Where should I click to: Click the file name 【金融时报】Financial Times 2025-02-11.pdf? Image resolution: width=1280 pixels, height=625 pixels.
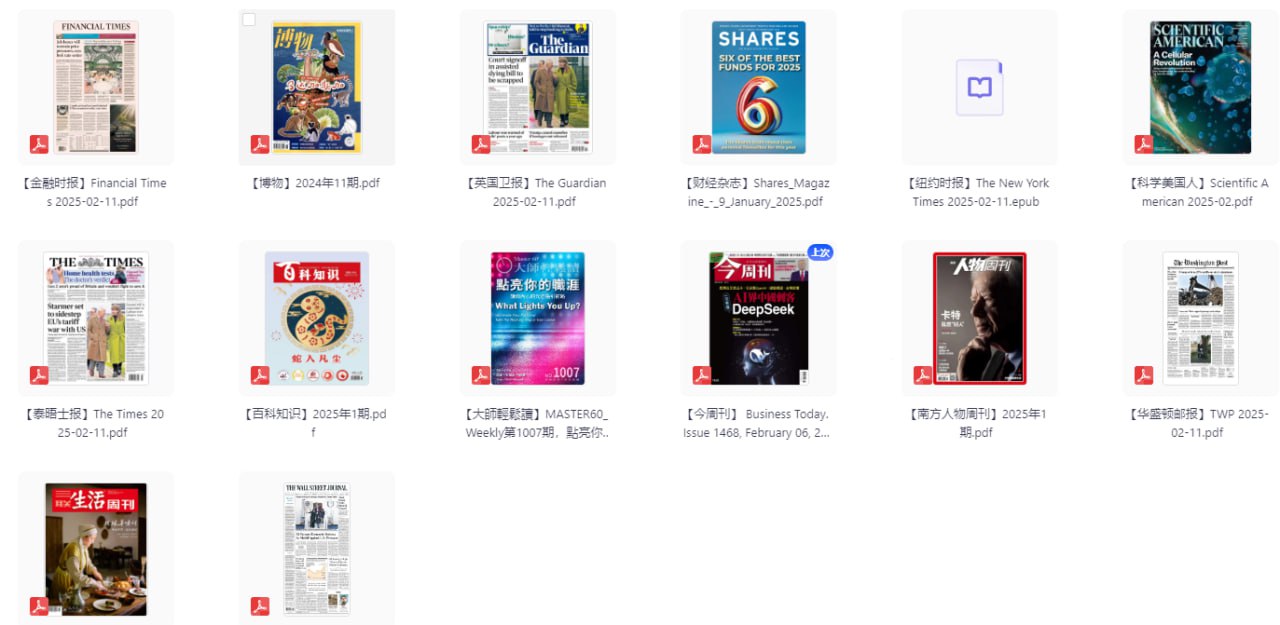tap(96, 192)
